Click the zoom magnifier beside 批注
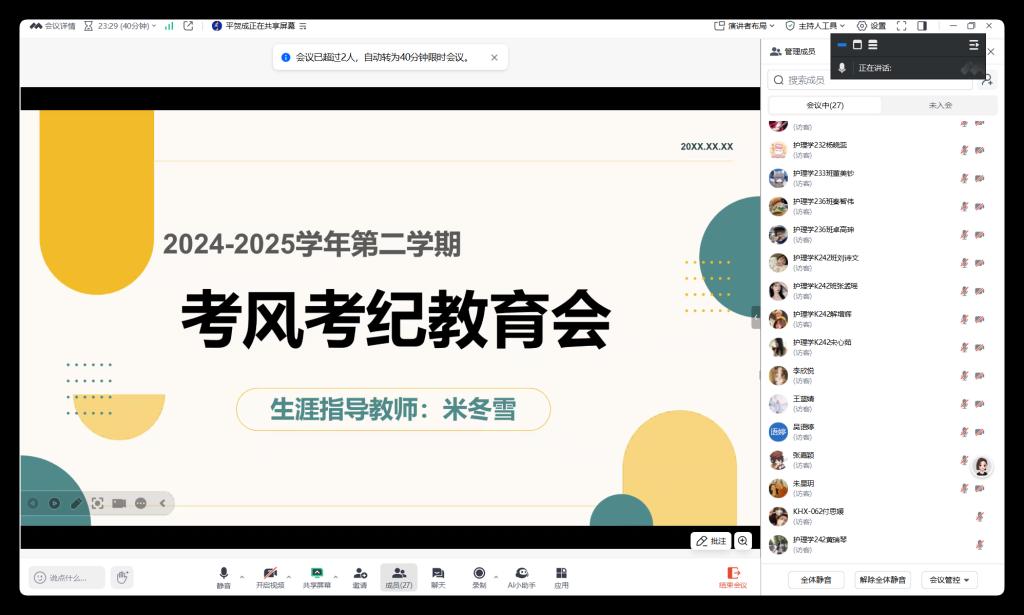 pyautogui.click(x=743, y=541)
